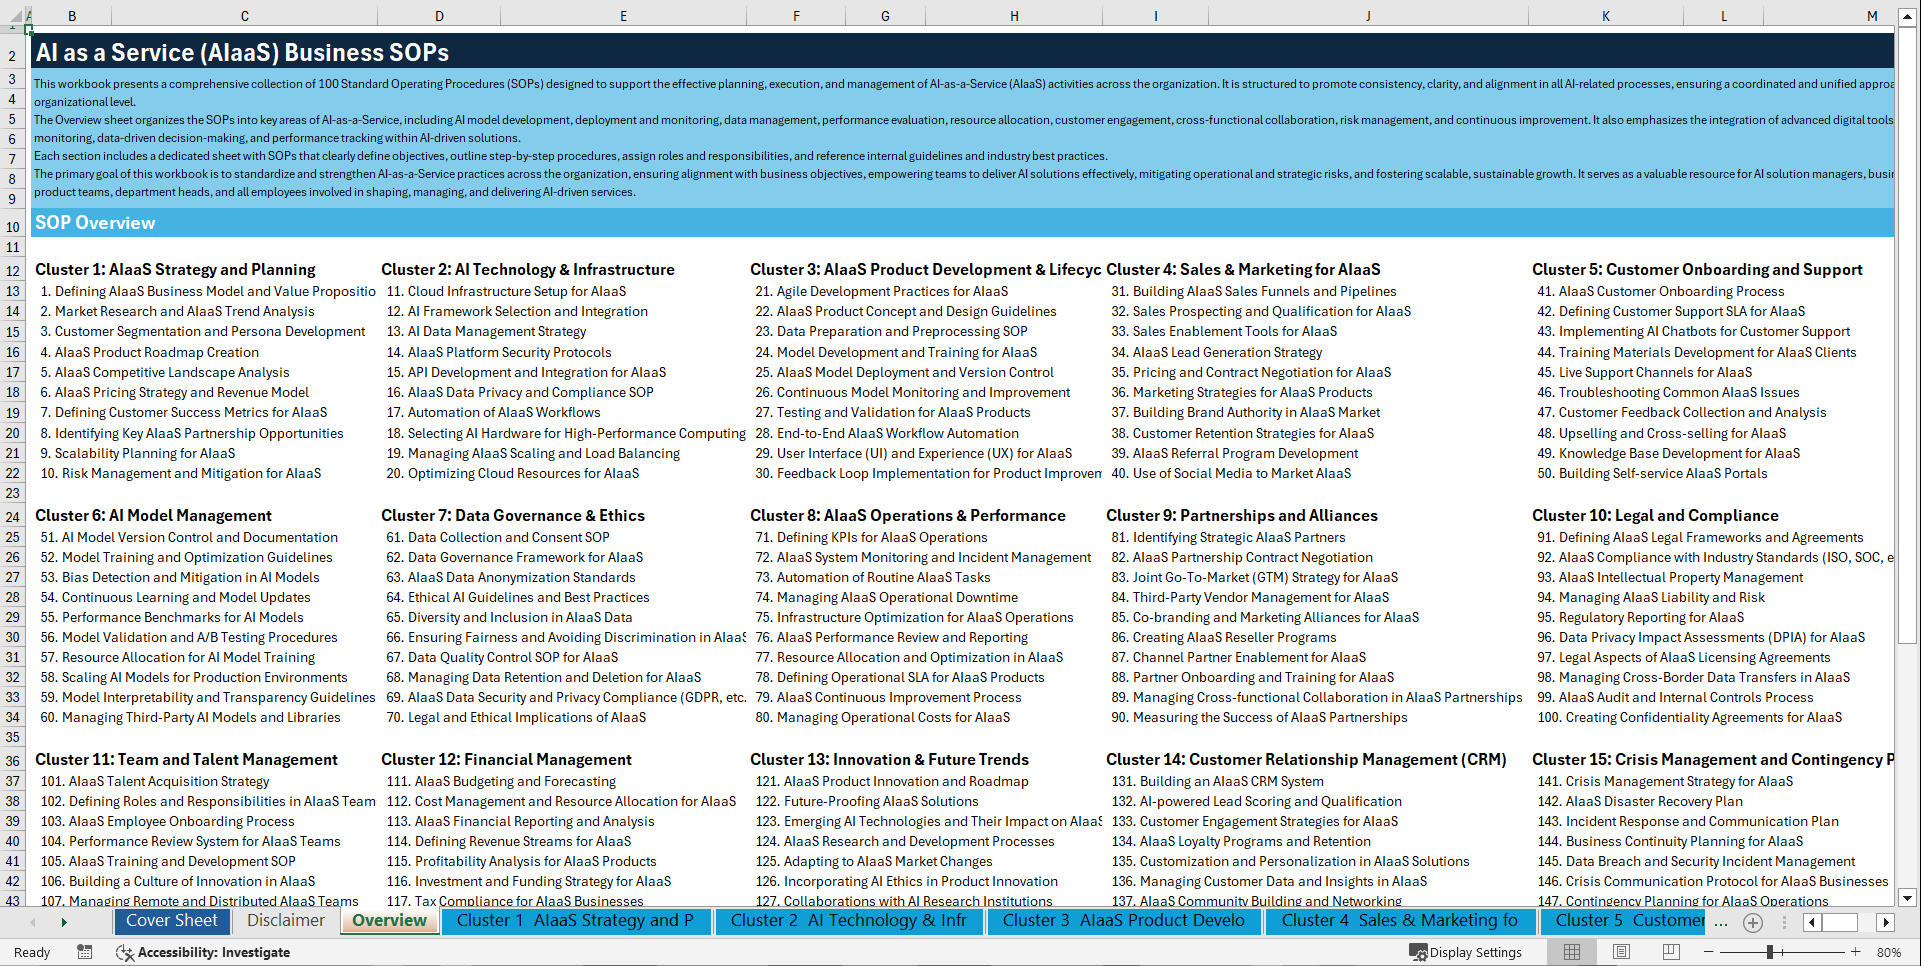Add a new worksheet with the plus icon
1921x966 pixels.
[x=1752, y=922]
